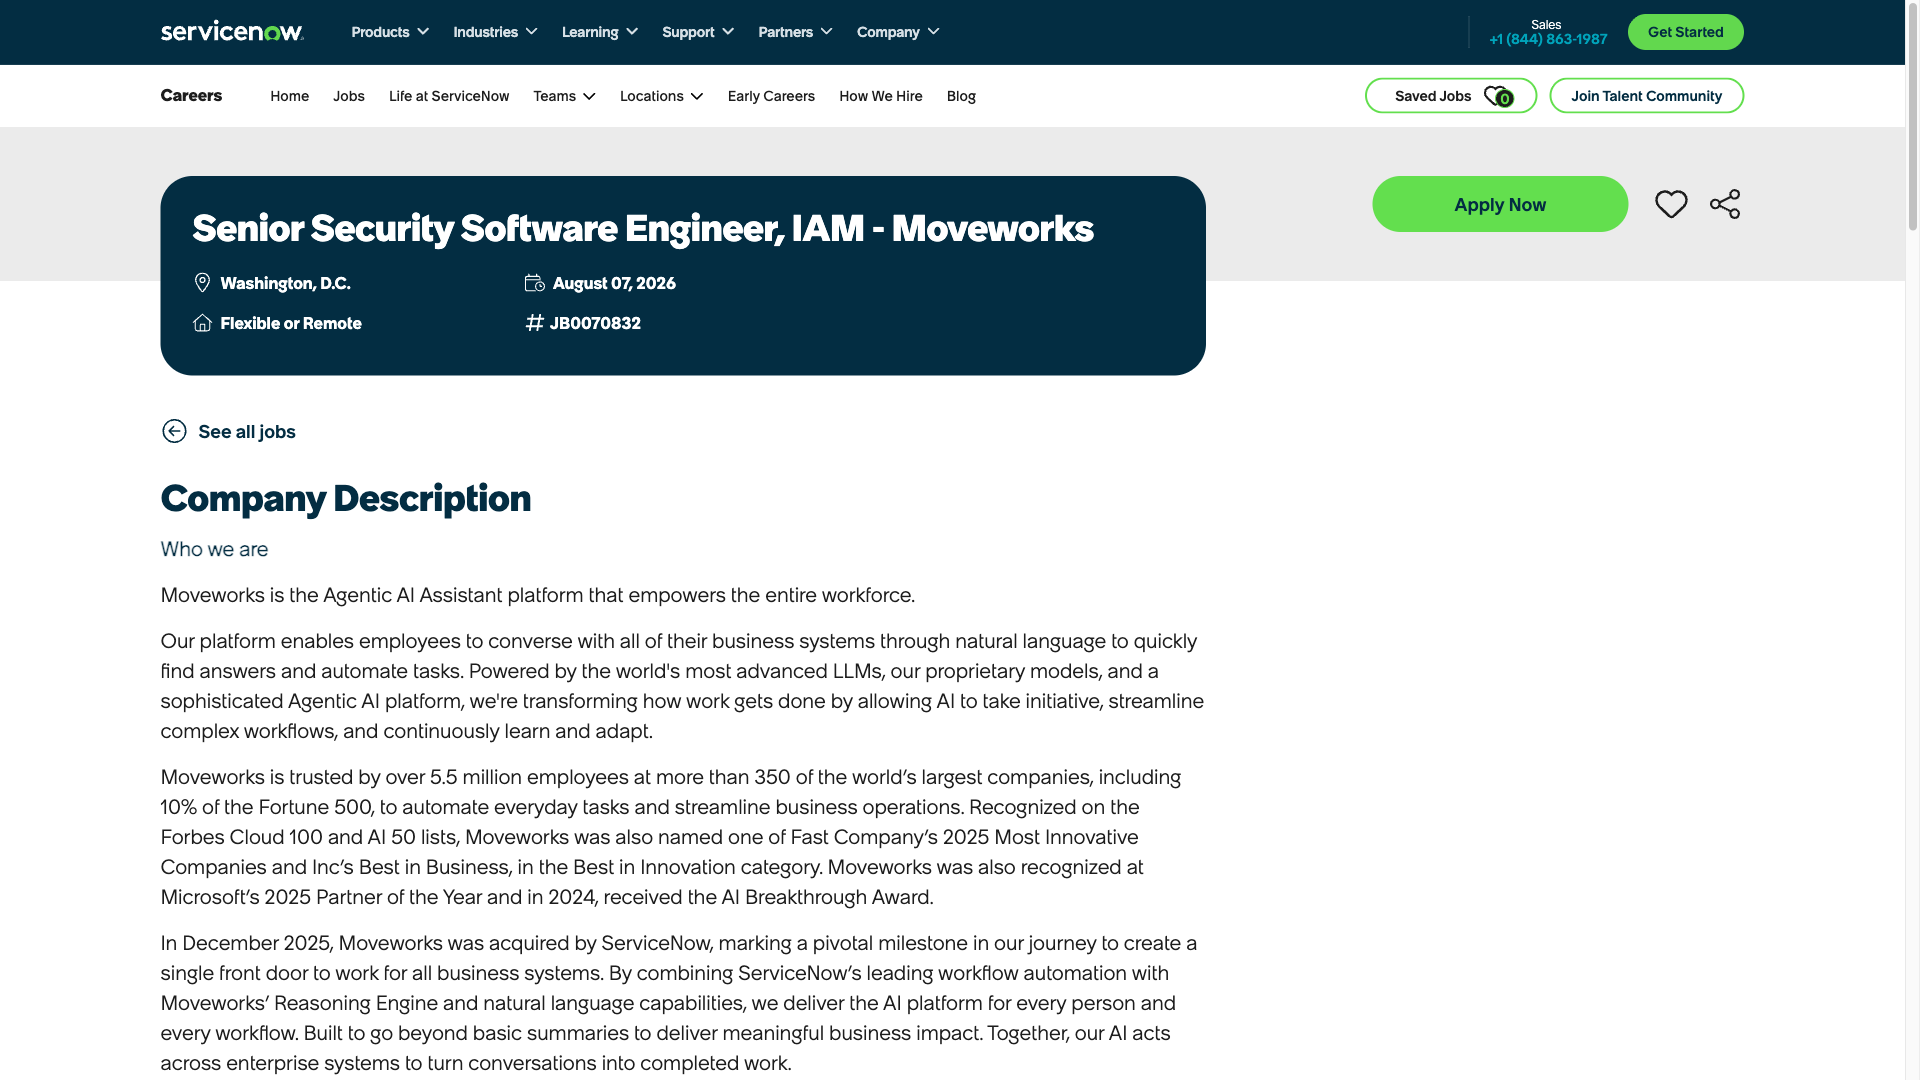
Task: Expand the Partners menu
Action: point(795,32)
